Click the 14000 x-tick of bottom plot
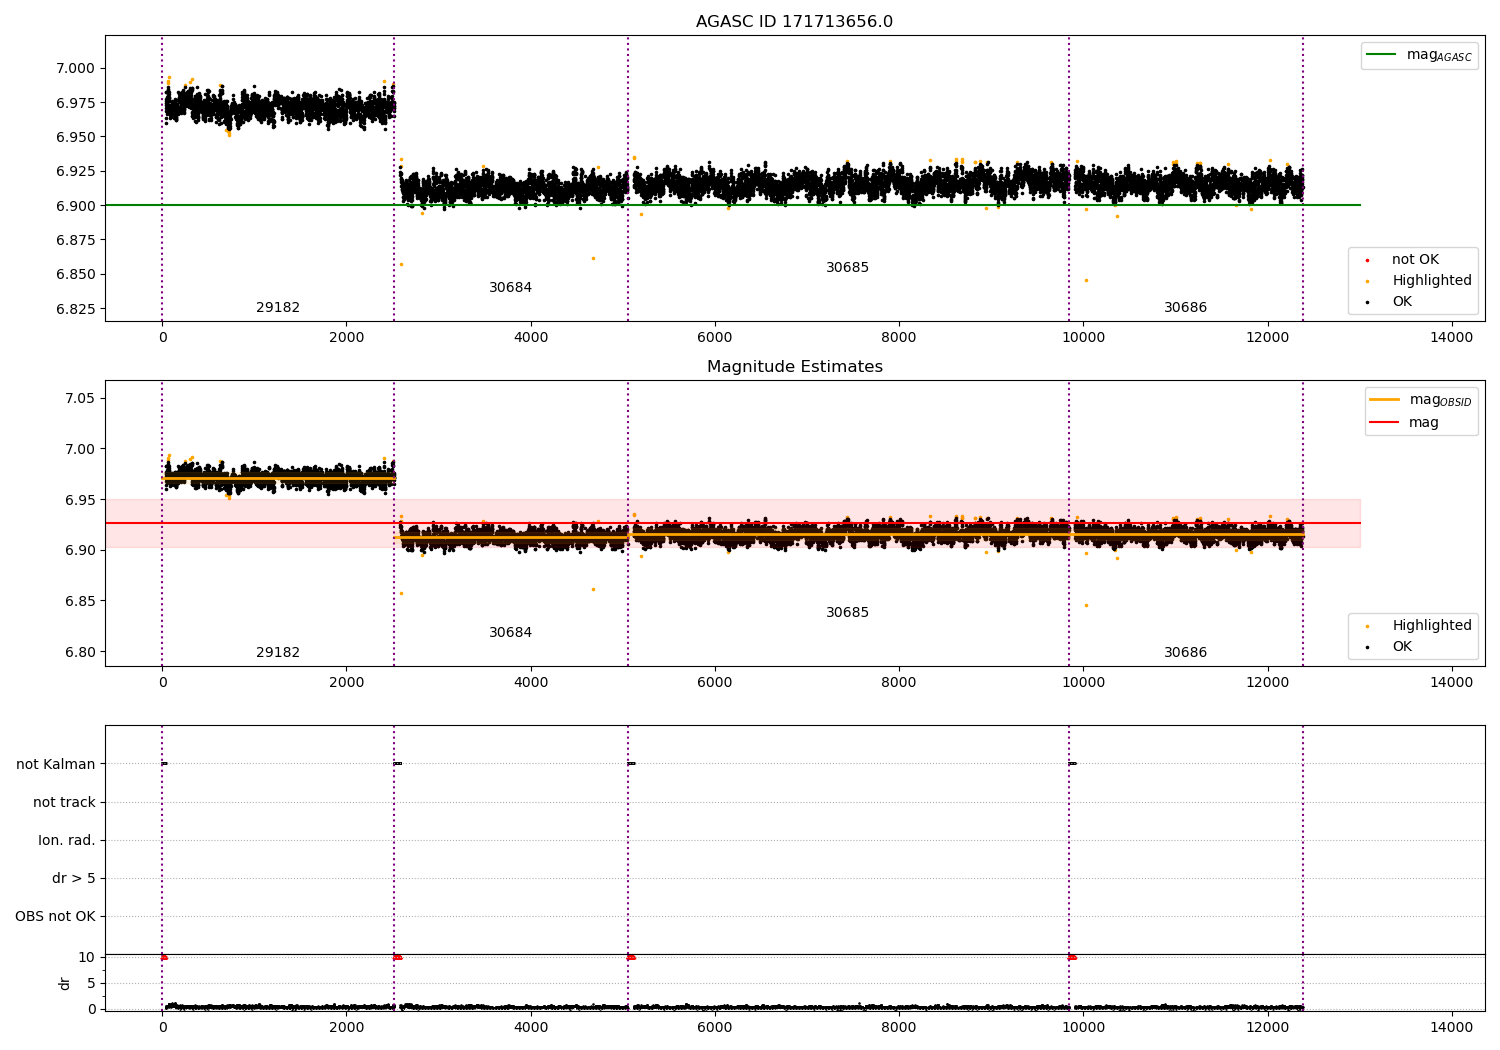This screenshot has width=1500, height=1050. [1451, 1027]
